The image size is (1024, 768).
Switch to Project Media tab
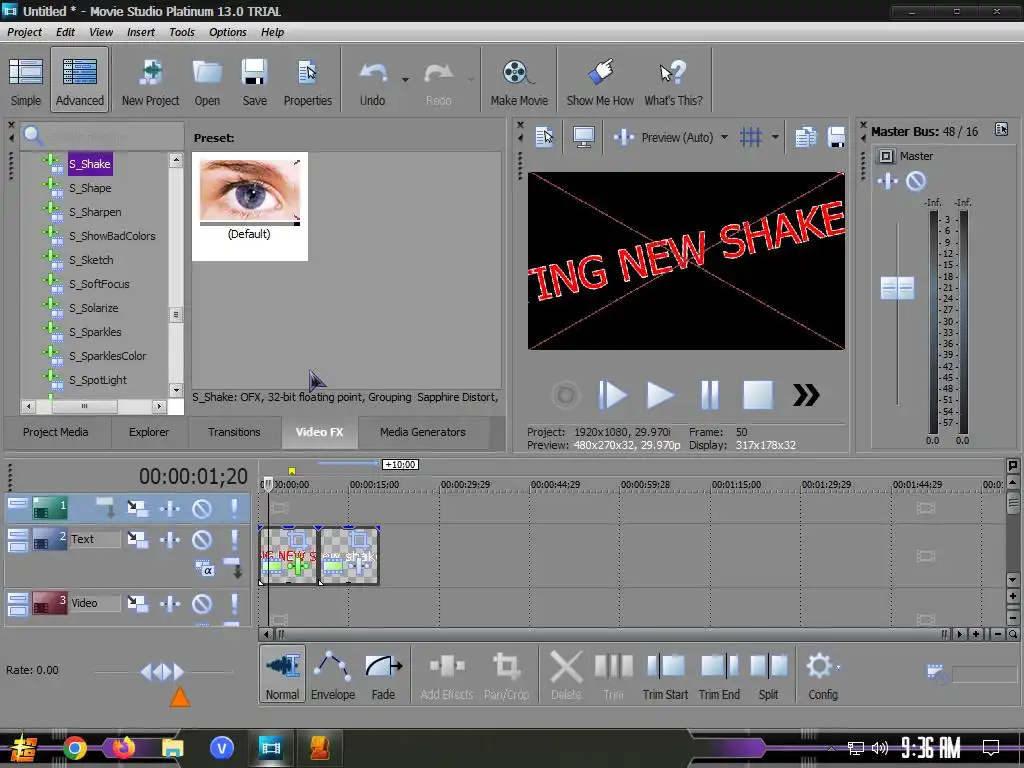[56, 432]
